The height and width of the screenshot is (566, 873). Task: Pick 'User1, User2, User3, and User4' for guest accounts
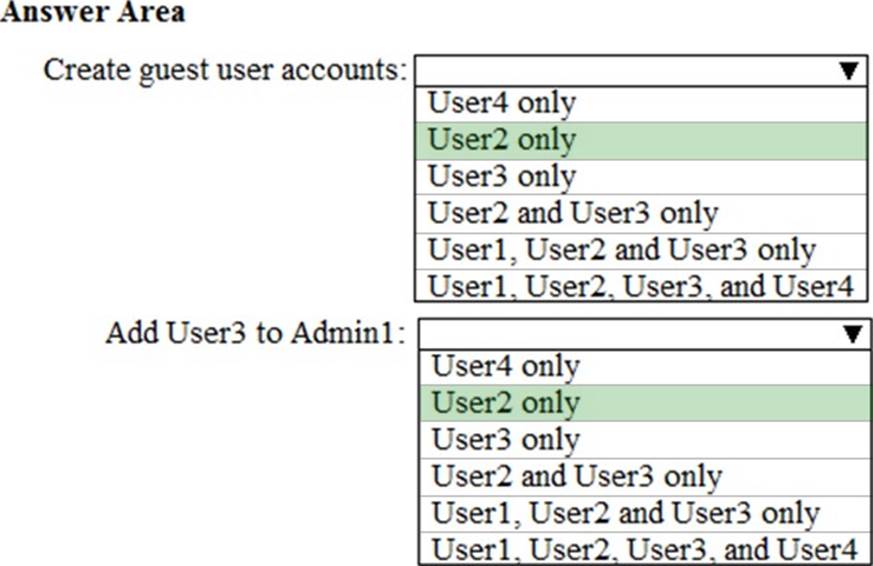[640, 286]
